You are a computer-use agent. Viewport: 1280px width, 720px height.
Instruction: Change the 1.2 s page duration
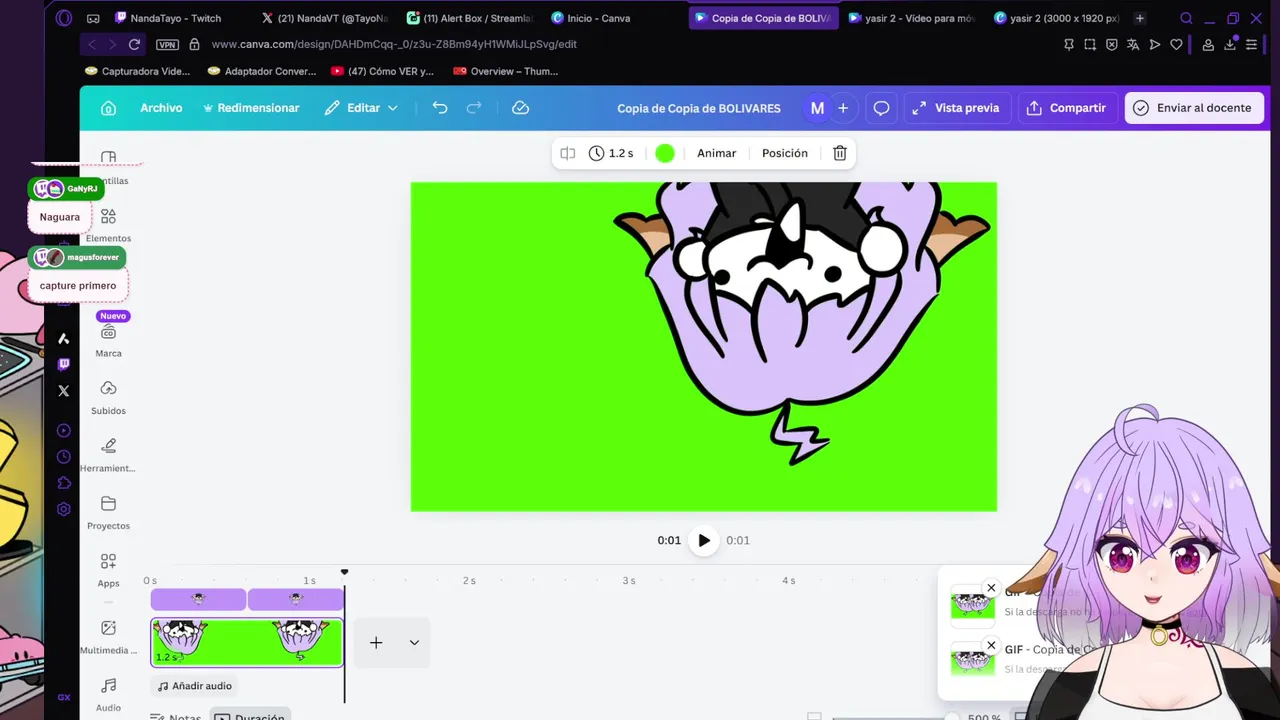point(611,153)
